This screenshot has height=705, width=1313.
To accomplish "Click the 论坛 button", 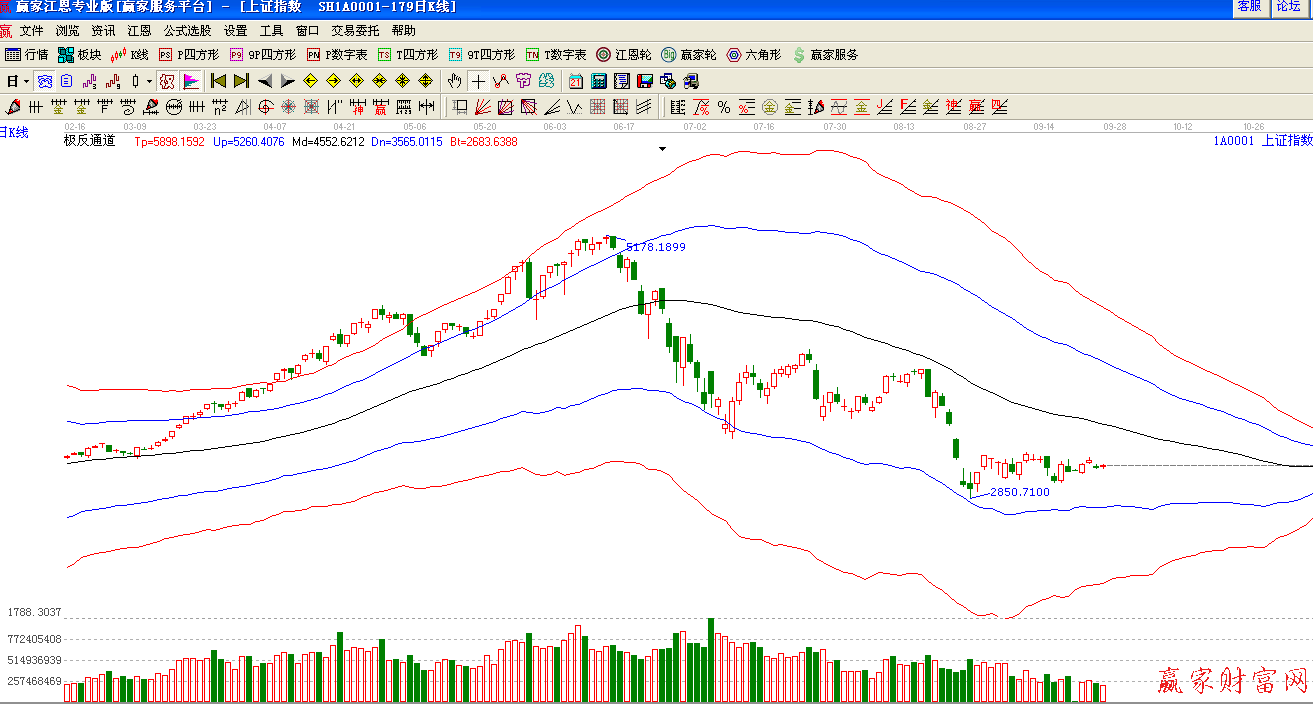I will point(1288,7).
